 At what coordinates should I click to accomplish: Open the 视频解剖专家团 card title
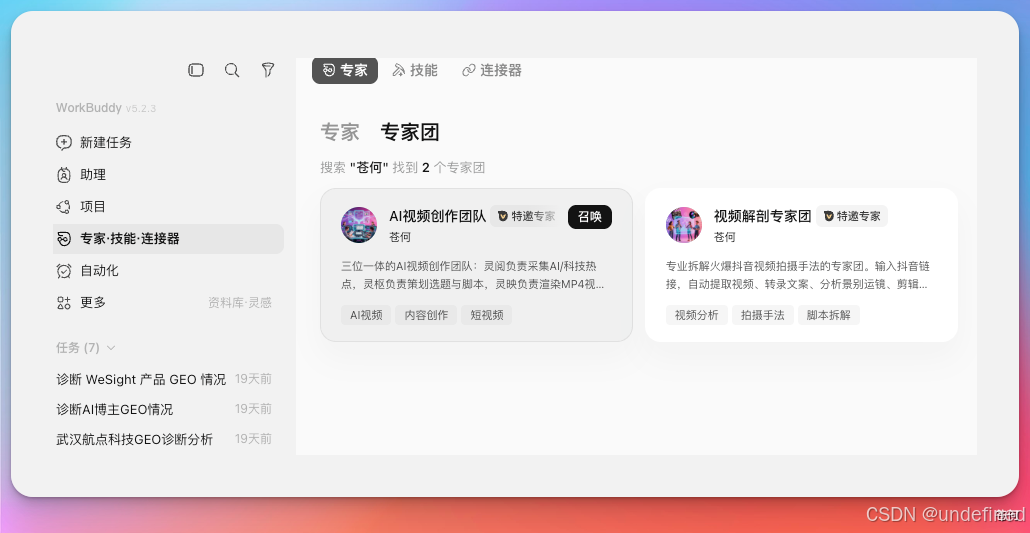tap(763, 216)
